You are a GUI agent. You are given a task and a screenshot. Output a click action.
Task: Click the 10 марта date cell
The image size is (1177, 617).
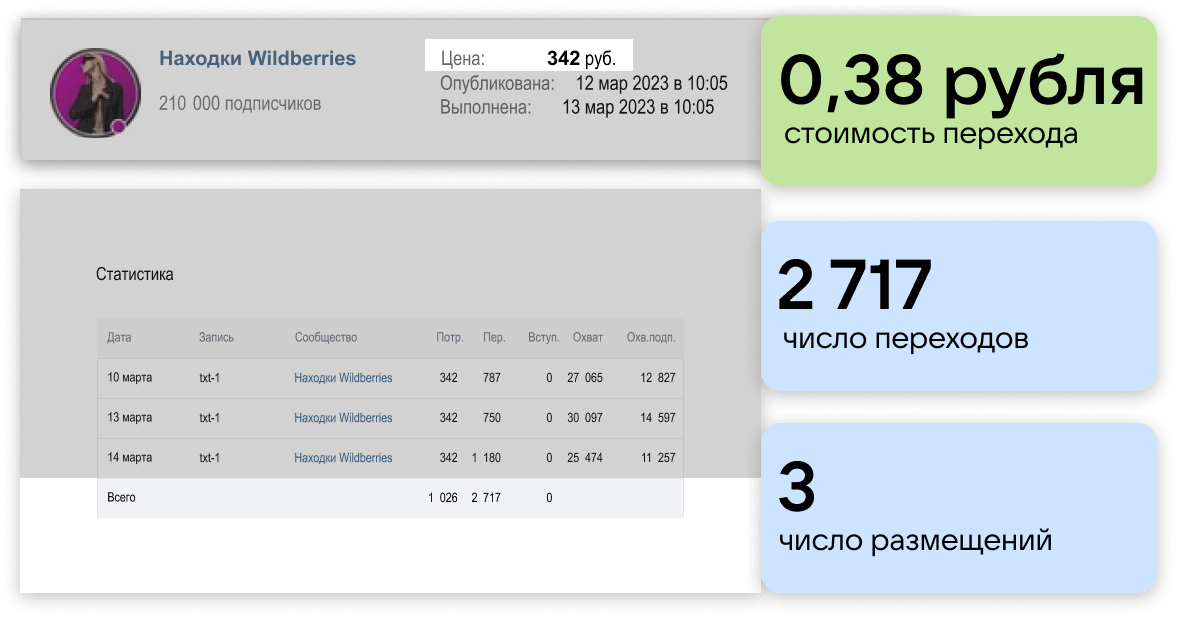[x=130, y=378]
